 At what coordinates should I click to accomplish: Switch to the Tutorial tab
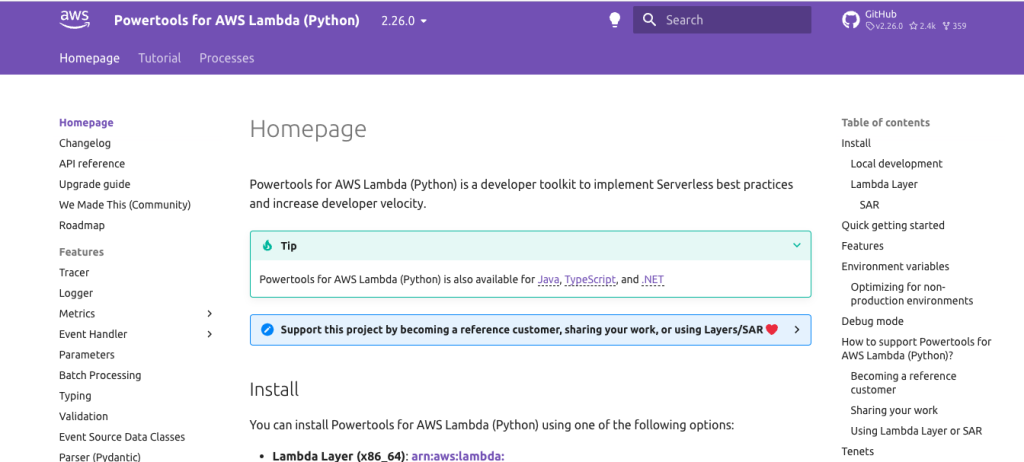point(159,58)
